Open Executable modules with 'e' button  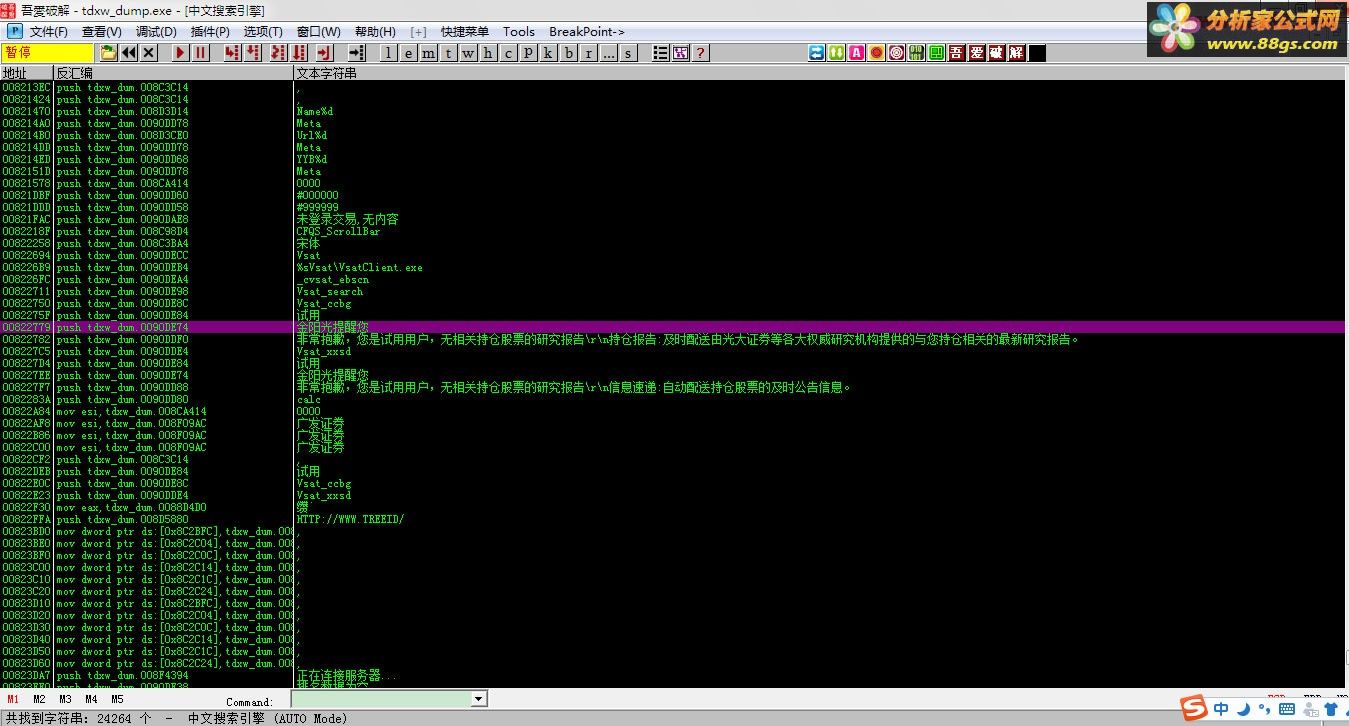[x=409, y=53]
